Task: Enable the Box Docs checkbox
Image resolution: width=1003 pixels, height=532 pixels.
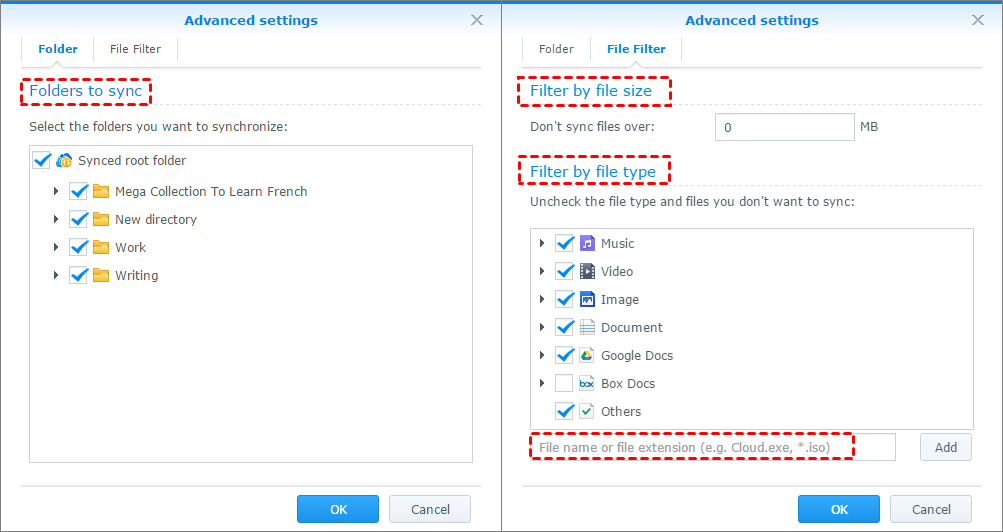Action: (564, 383)
